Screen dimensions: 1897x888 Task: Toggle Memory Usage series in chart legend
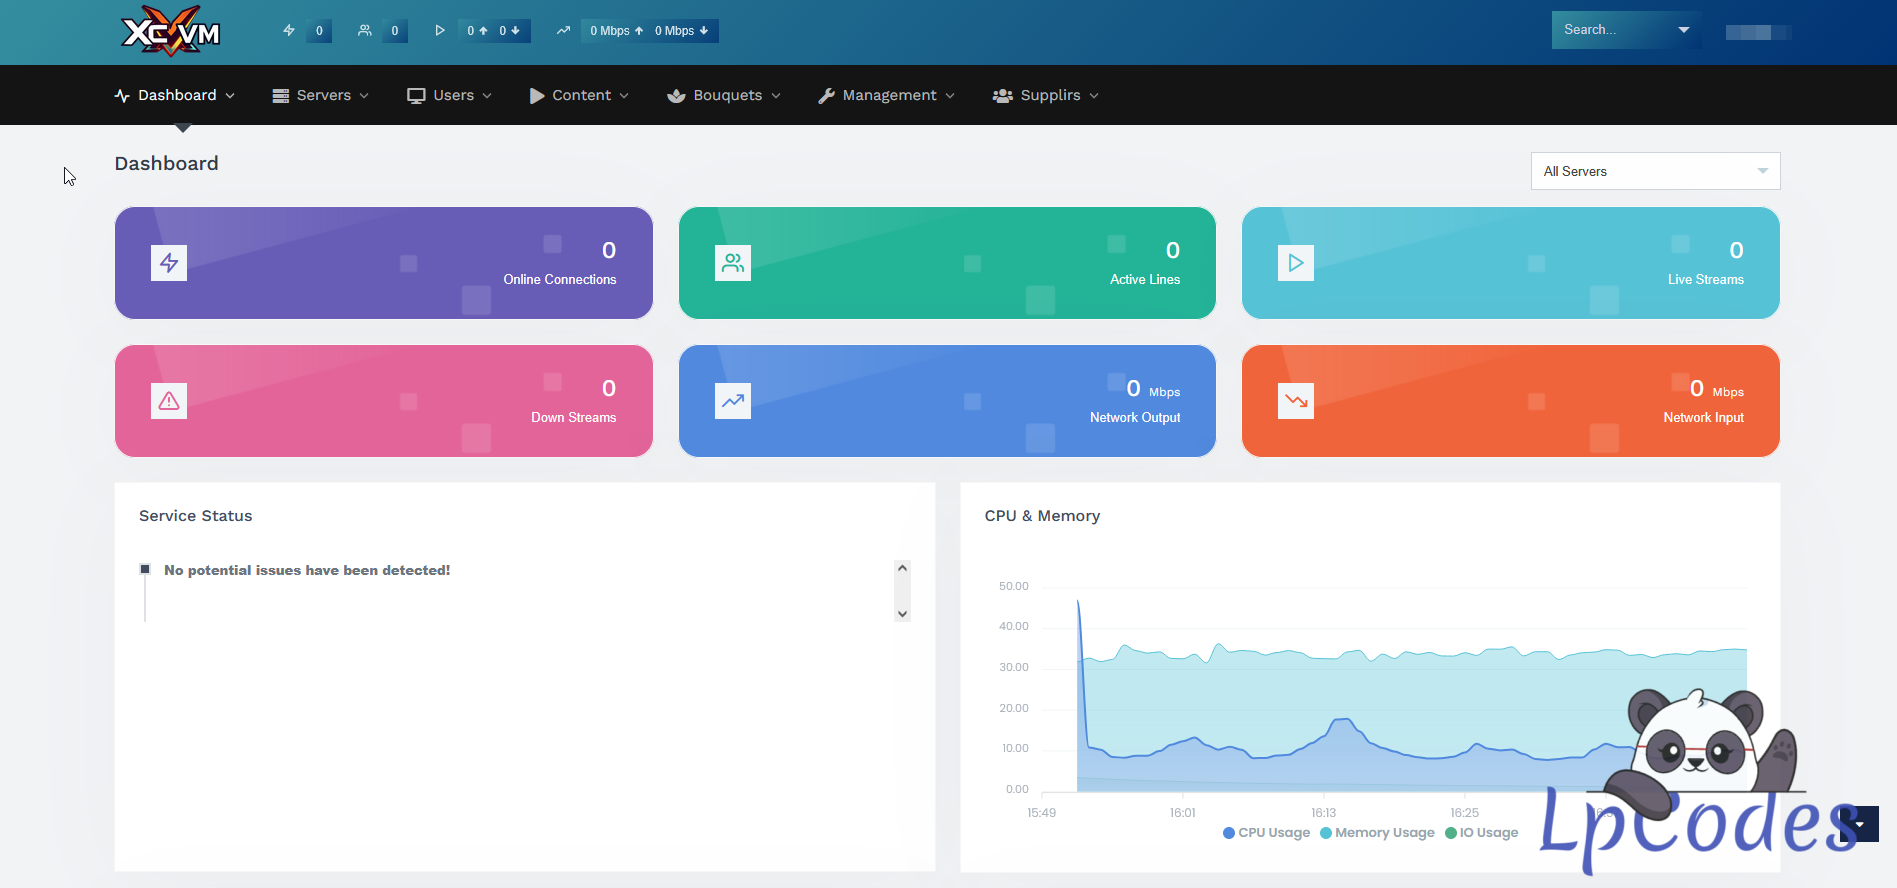[1377, 833]
